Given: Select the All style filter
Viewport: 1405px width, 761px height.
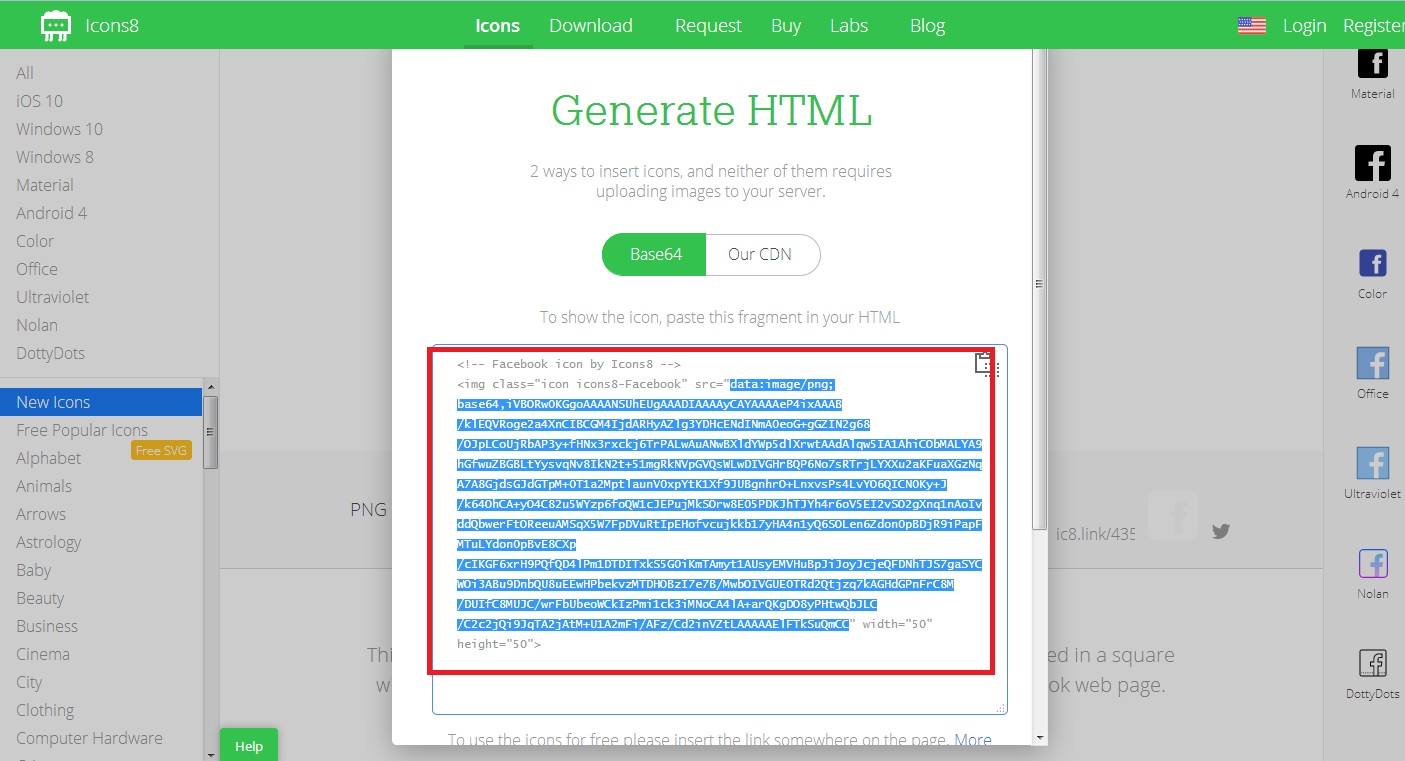Looking at the screenshot, I should click(x=25, y=73).
